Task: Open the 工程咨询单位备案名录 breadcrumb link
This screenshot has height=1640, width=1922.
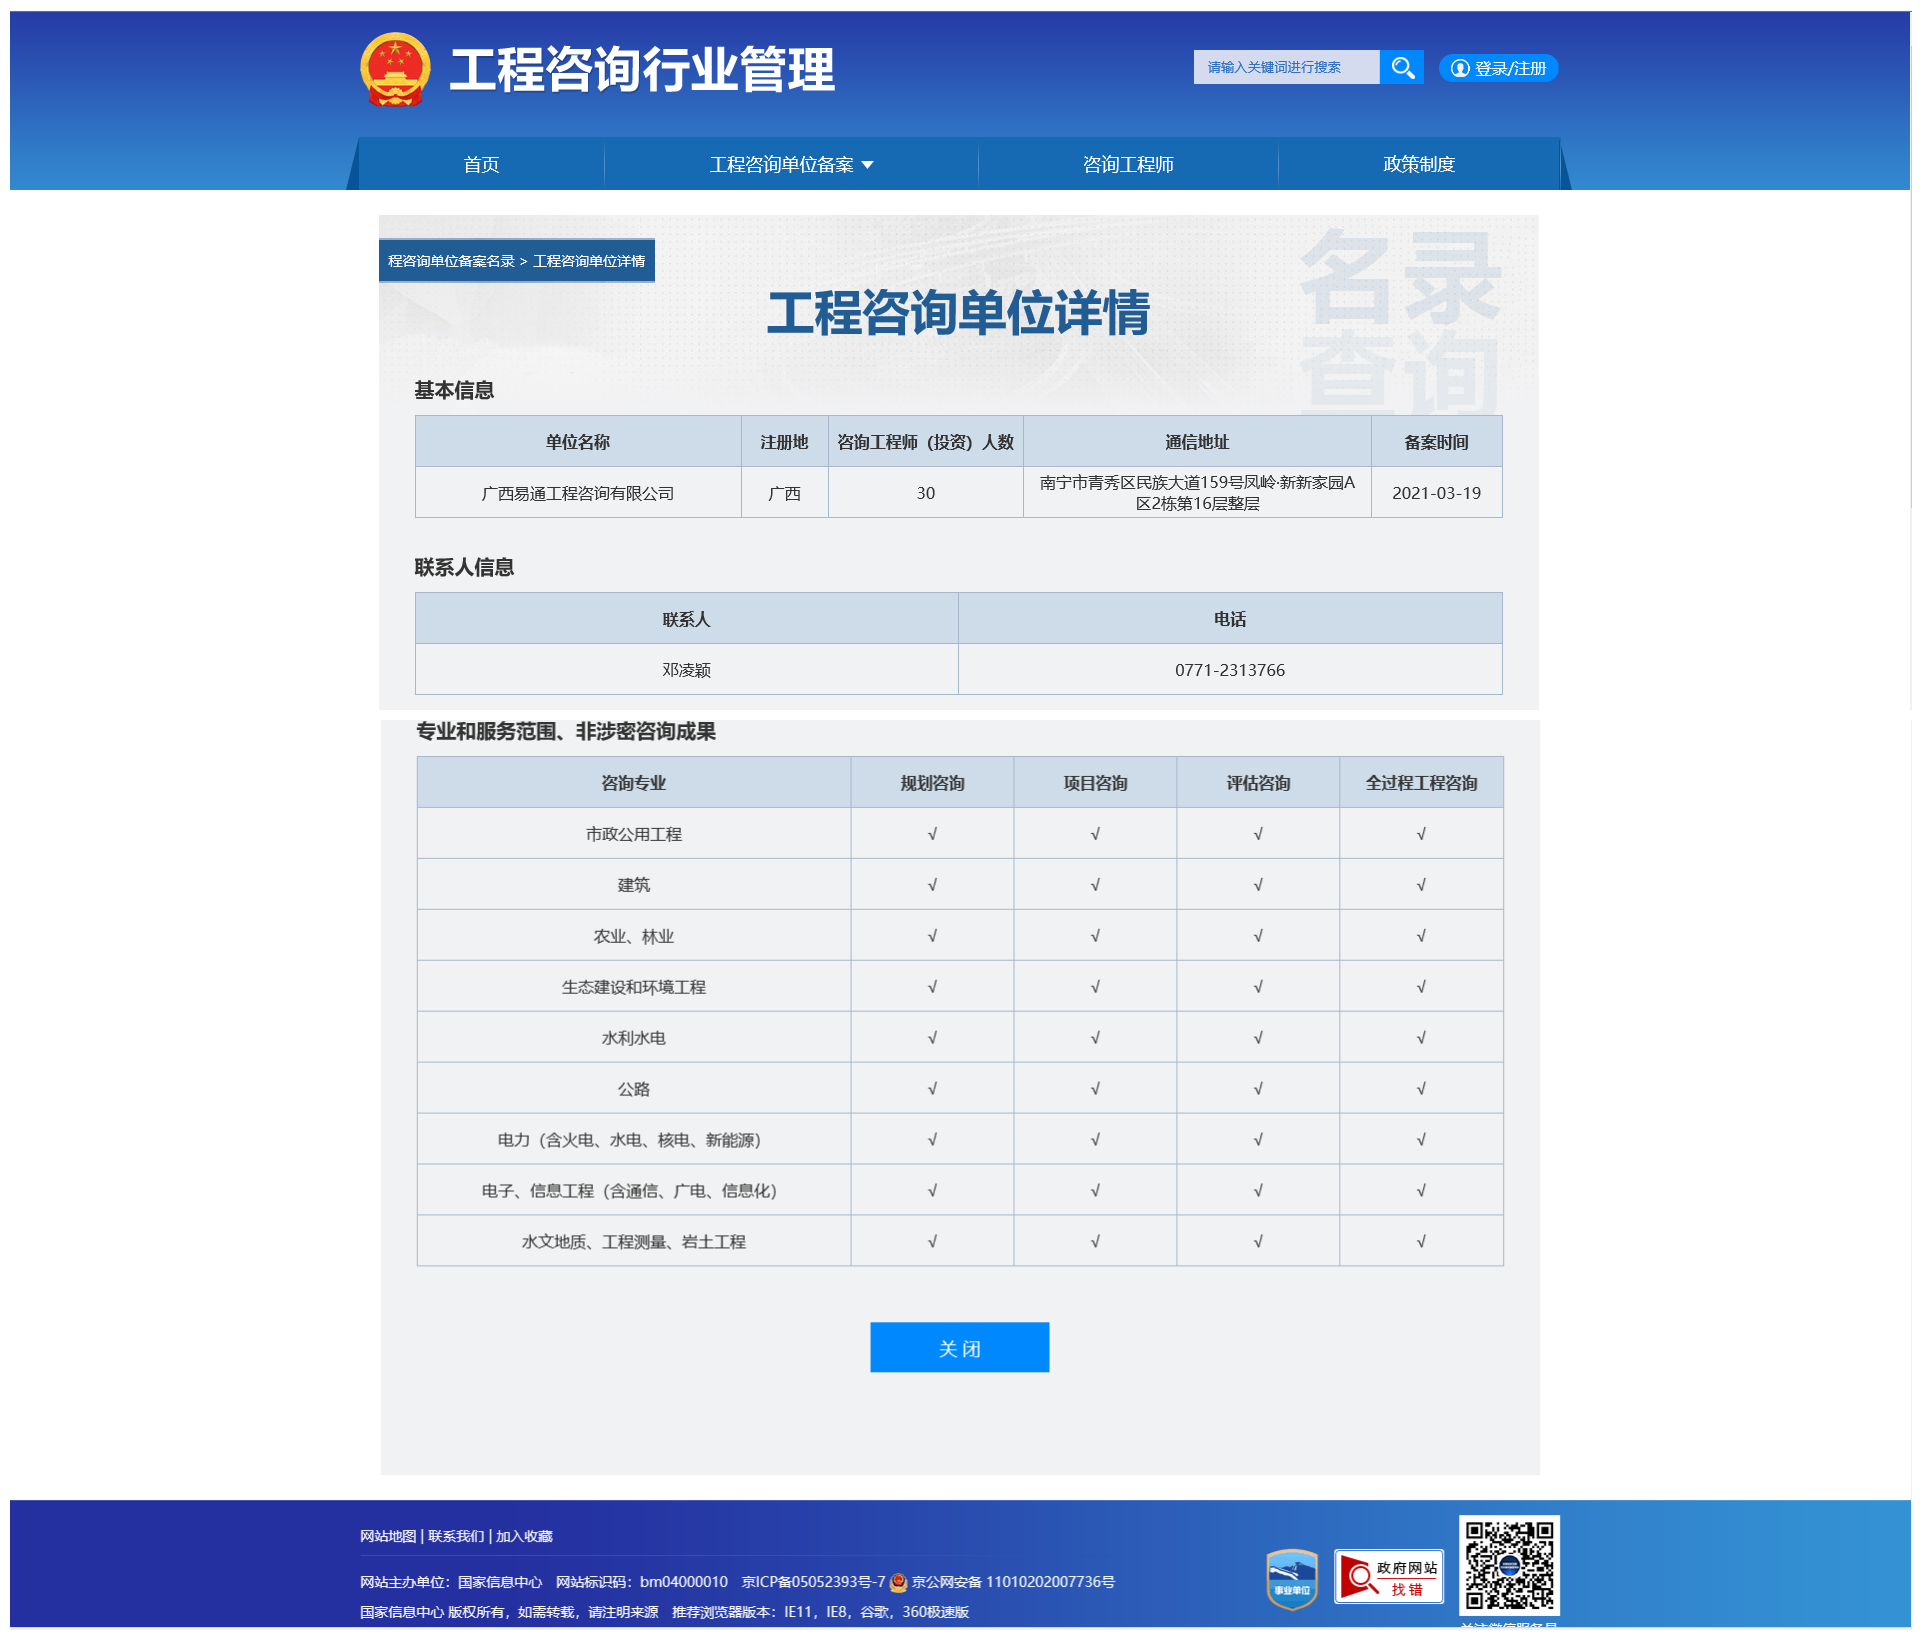Action: [x=450, y=260]
